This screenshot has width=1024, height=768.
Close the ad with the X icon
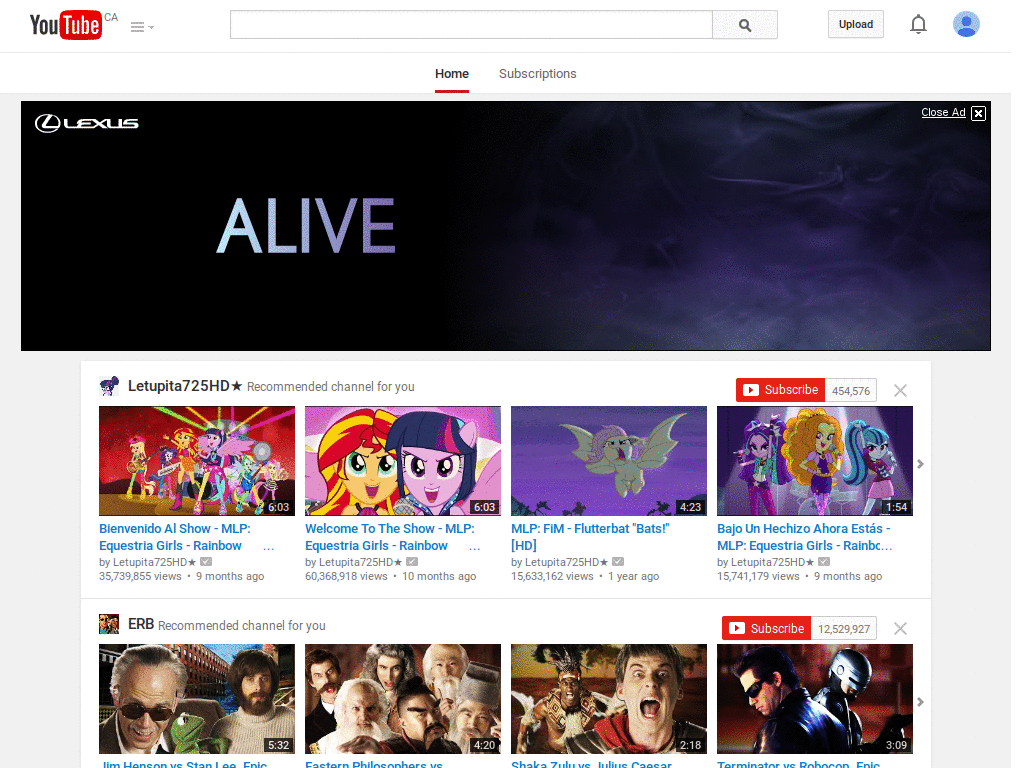[978, 113]
